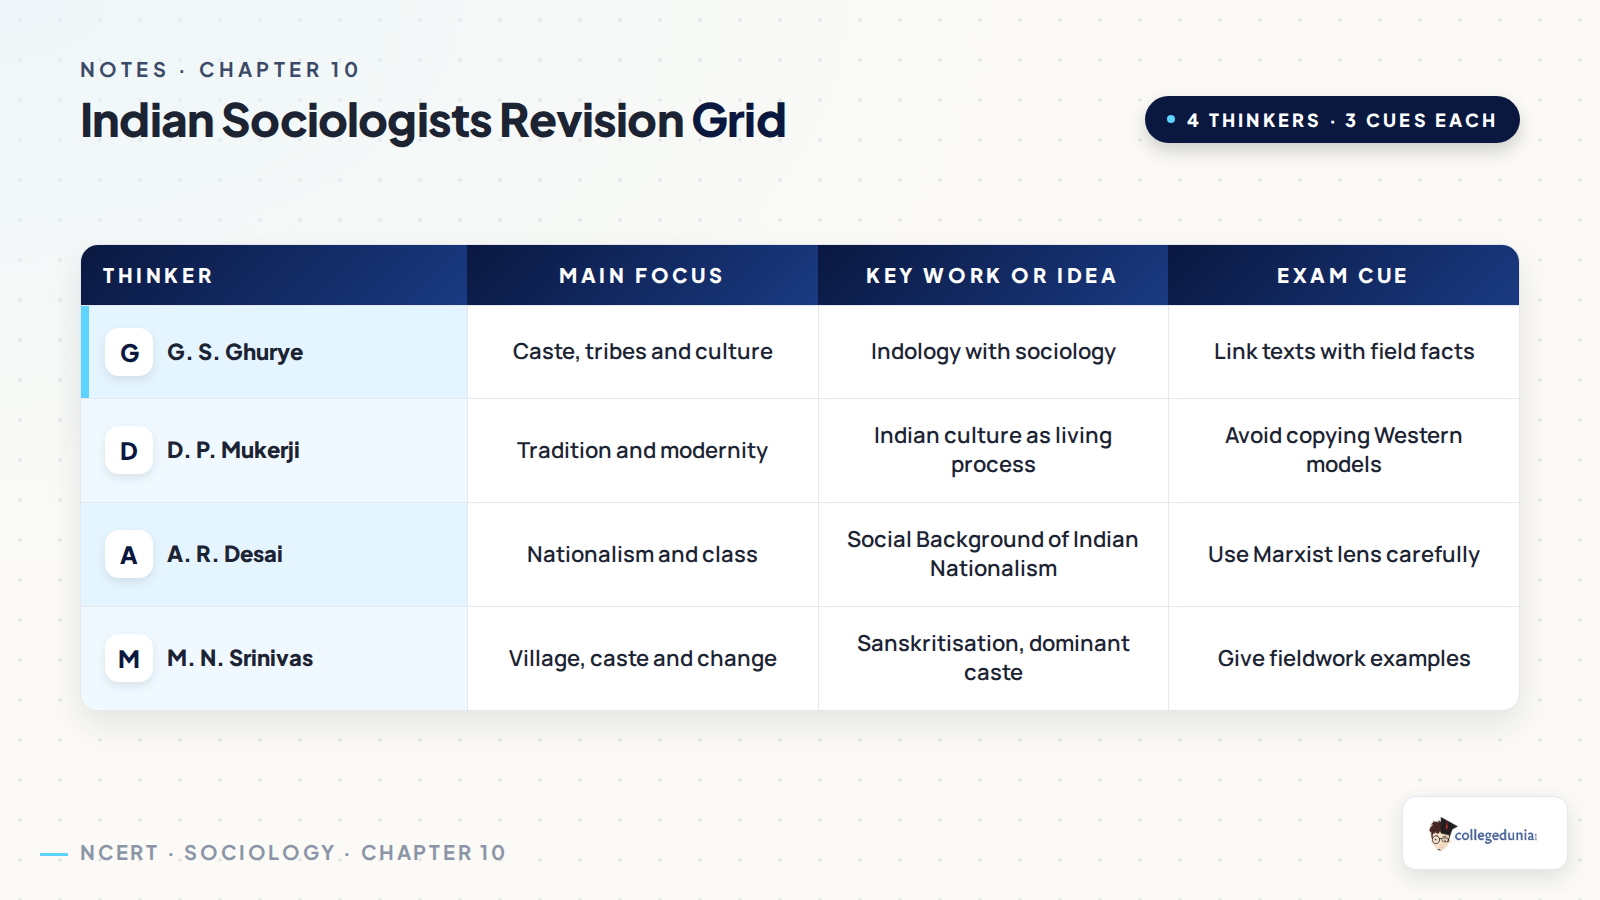Click the D initial badge for Mukerji
The height and width of the screenshot is (900, 1600).
point(129,451)
